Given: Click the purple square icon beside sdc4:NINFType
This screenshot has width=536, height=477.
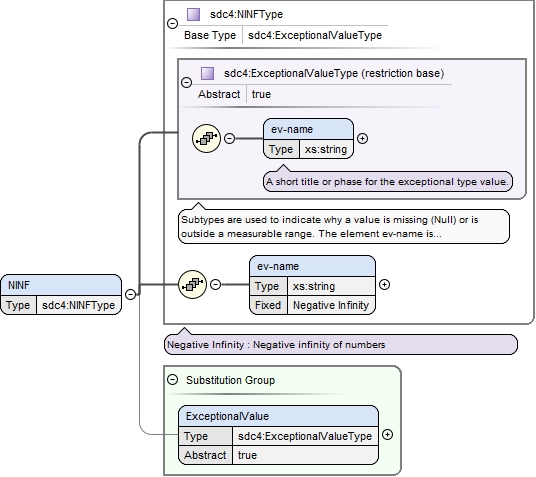Looking at the screenshot, I should [193, 14].
